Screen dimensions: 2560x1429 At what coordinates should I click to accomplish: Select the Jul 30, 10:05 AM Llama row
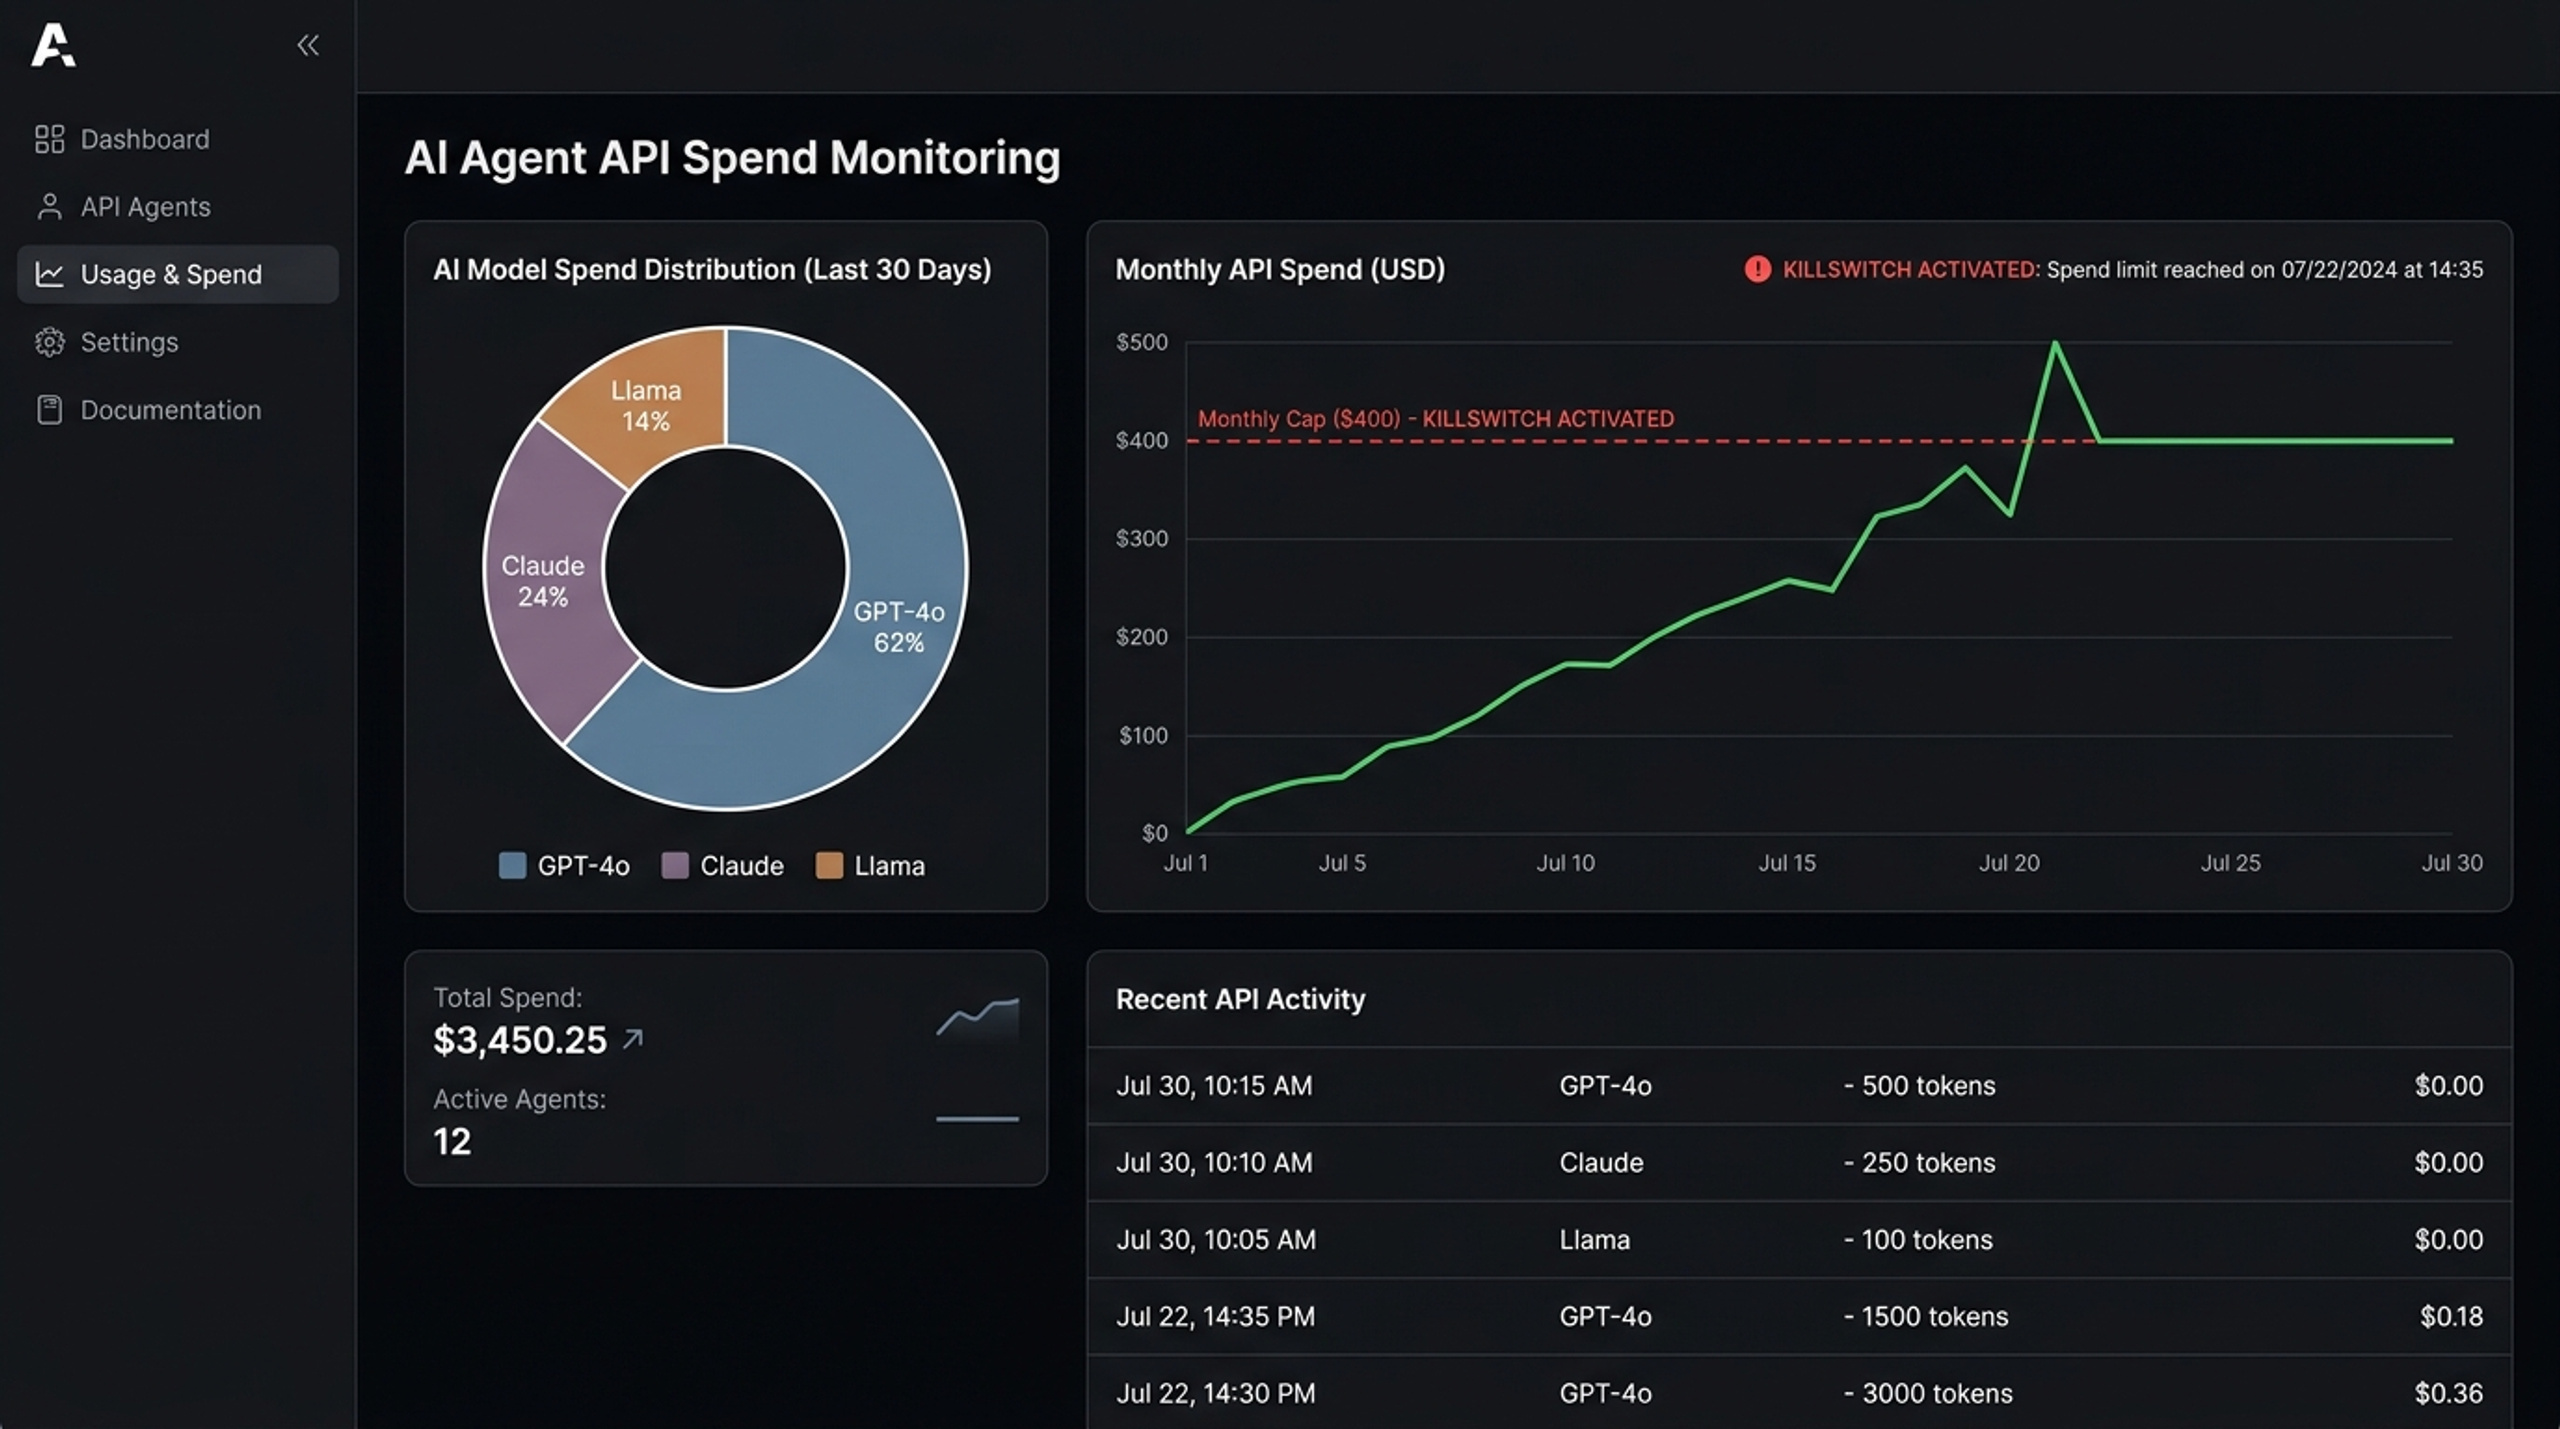[1799, 1240]
